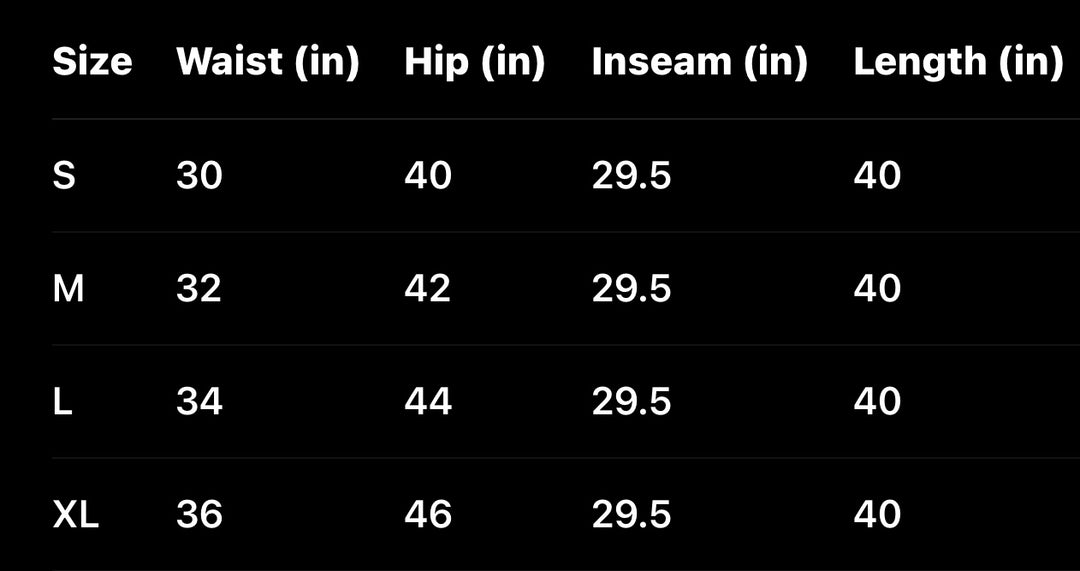Click the XL size row label
This screenshot has width=1080, height=571.
(76, 515)
